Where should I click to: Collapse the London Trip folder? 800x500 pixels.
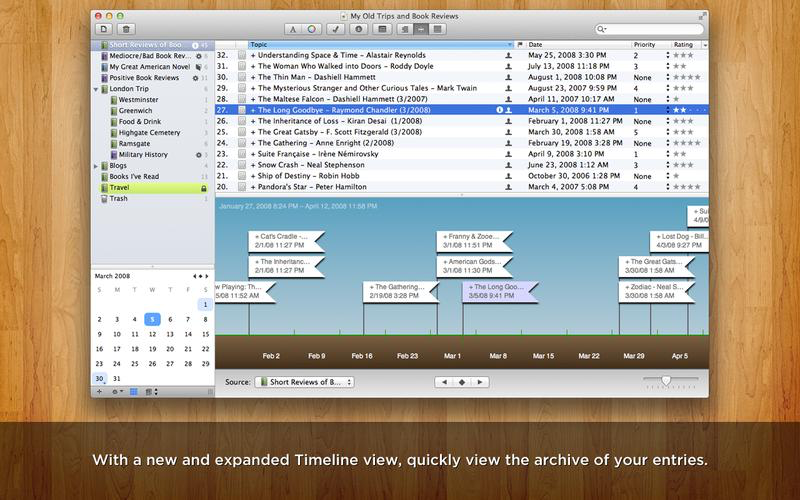[x=97, y=89]
